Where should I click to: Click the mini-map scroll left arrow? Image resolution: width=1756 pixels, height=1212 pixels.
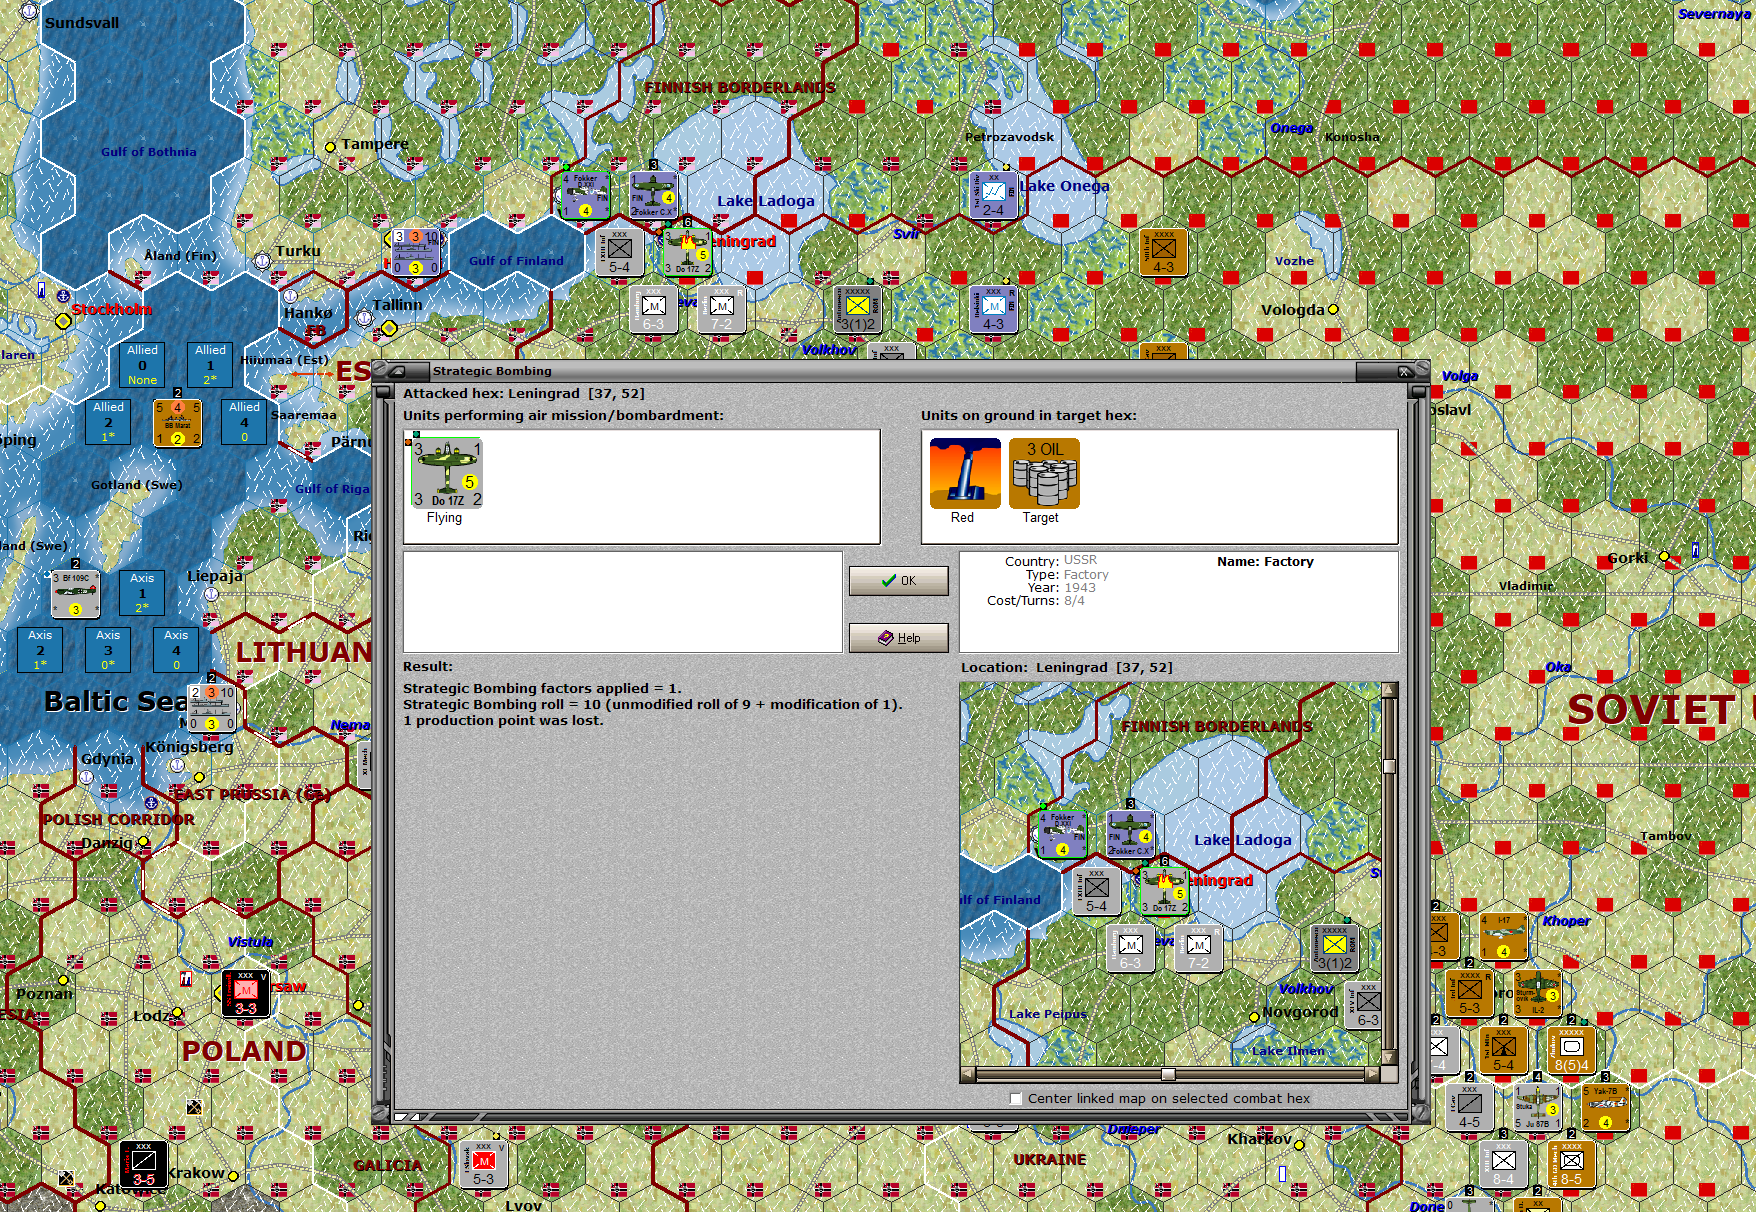click(968, 1074)
